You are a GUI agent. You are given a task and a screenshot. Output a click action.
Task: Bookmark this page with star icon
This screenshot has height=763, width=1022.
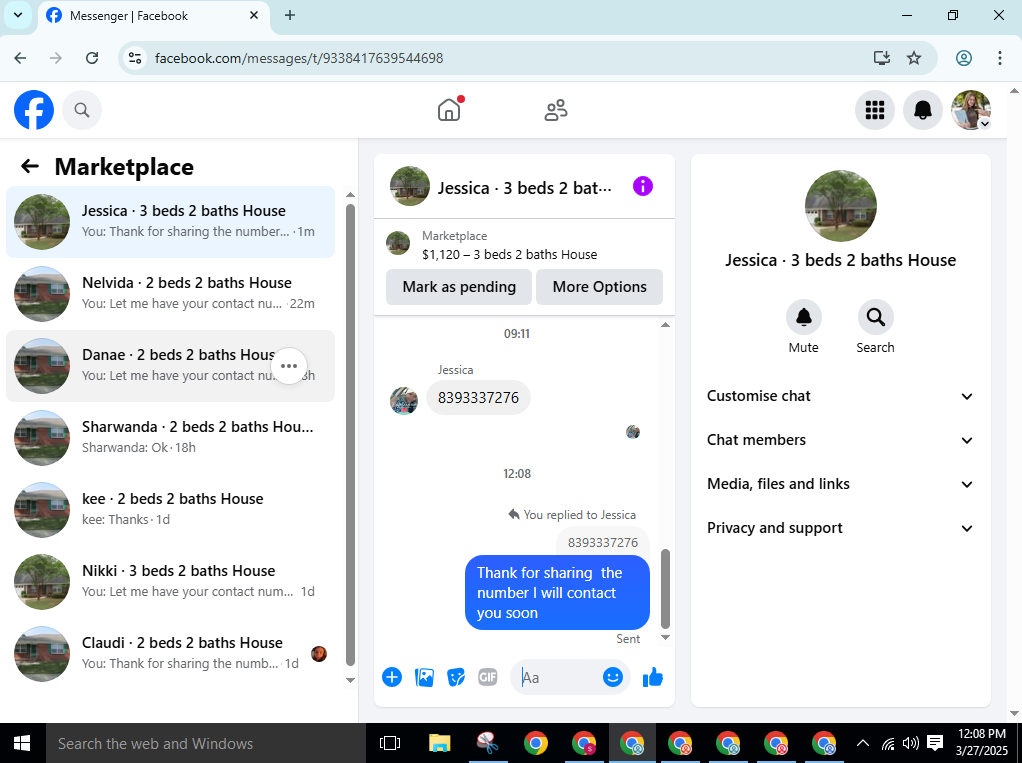[x=914, y=58]
